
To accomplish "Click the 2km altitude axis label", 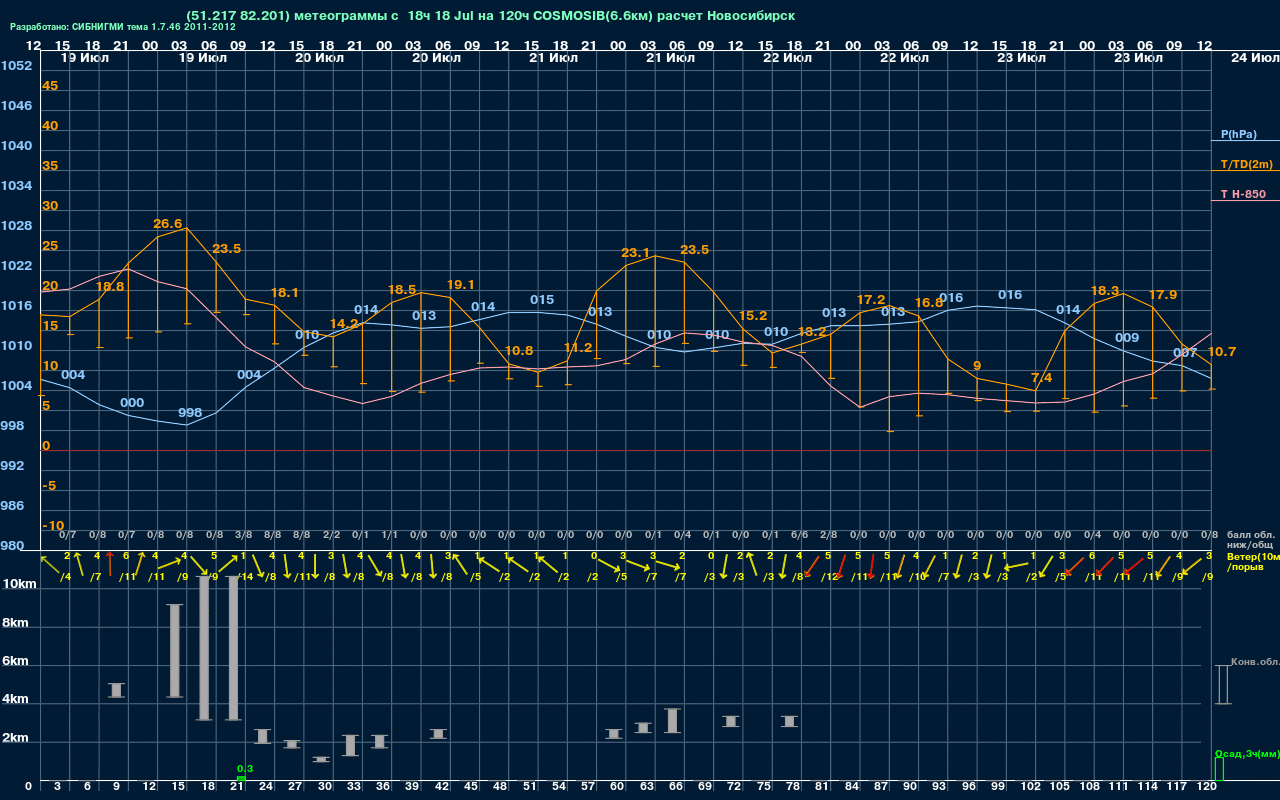I will point(15,740).
